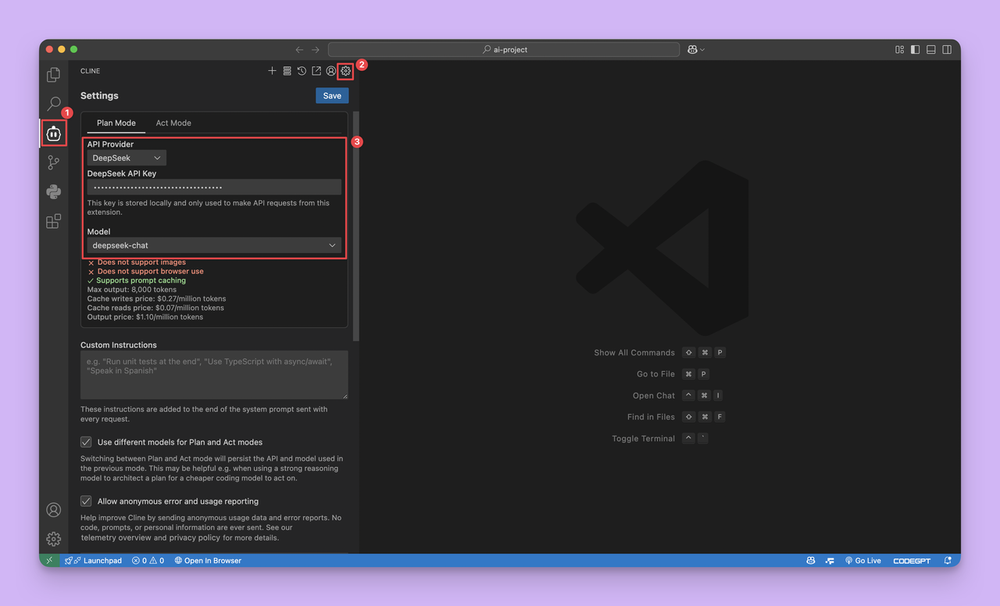Open the Copilot menu beside the search bar
The height and width of the screenshot is (606, 1000).
[x=695, y=48]
